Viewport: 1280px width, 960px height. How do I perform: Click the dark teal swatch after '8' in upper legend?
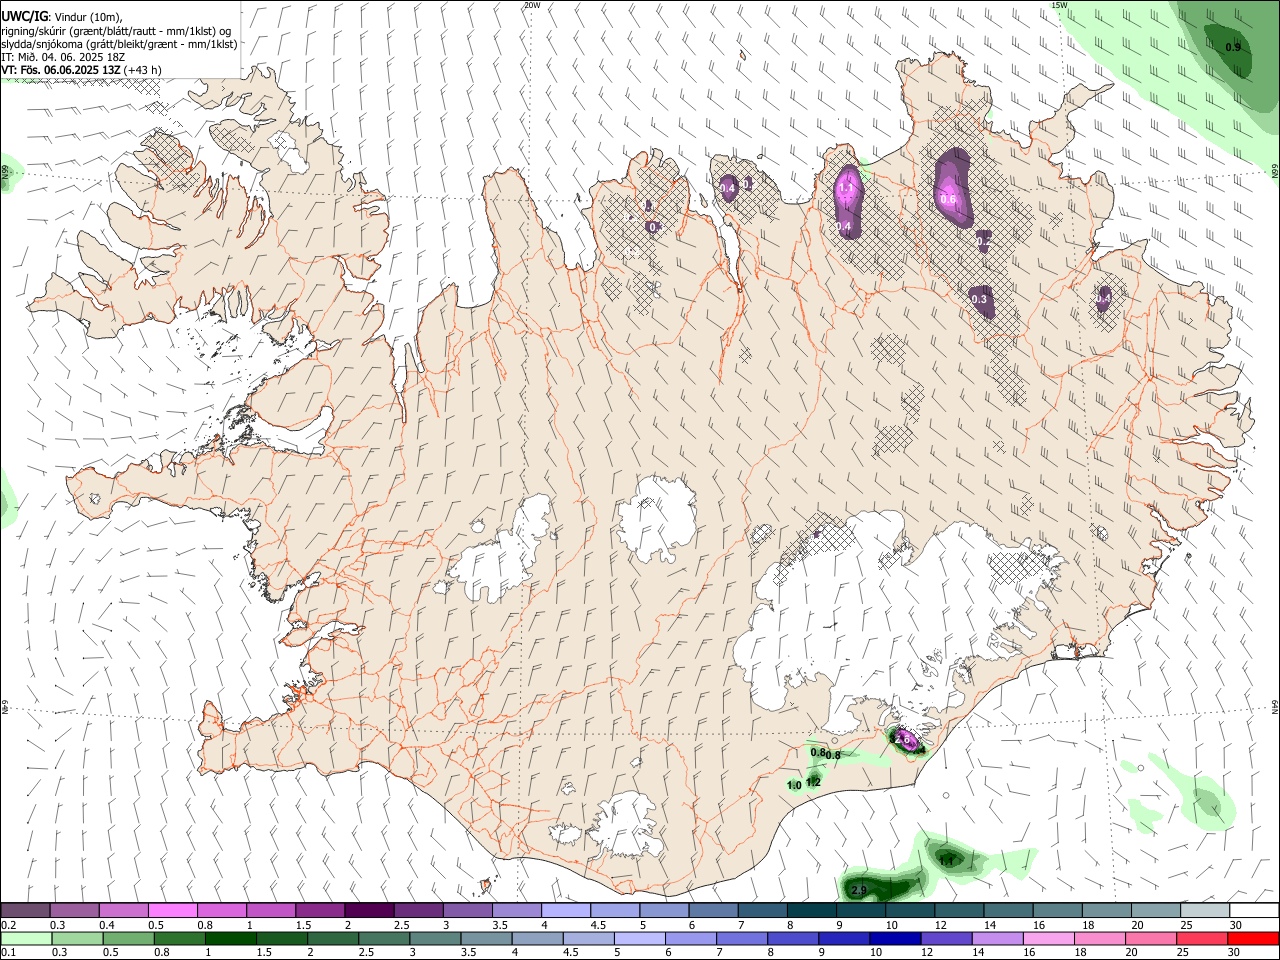(810, 911)
